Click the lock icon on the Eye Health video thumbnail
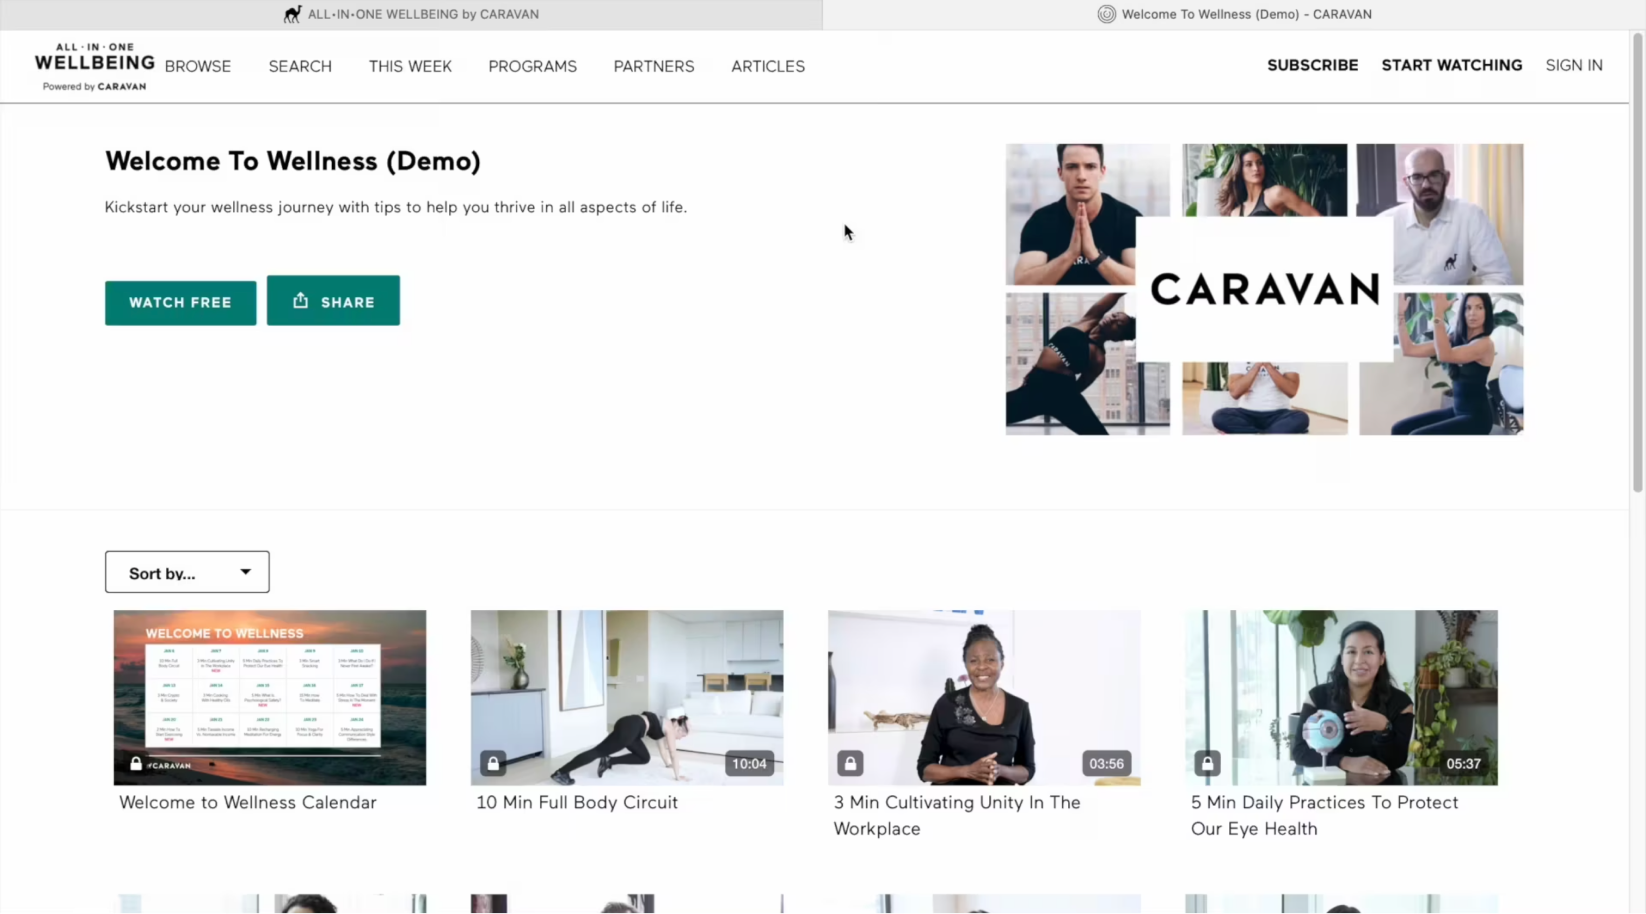Image resolution: width=1646 pixels, height=914 pixels. click(1207, 763)
